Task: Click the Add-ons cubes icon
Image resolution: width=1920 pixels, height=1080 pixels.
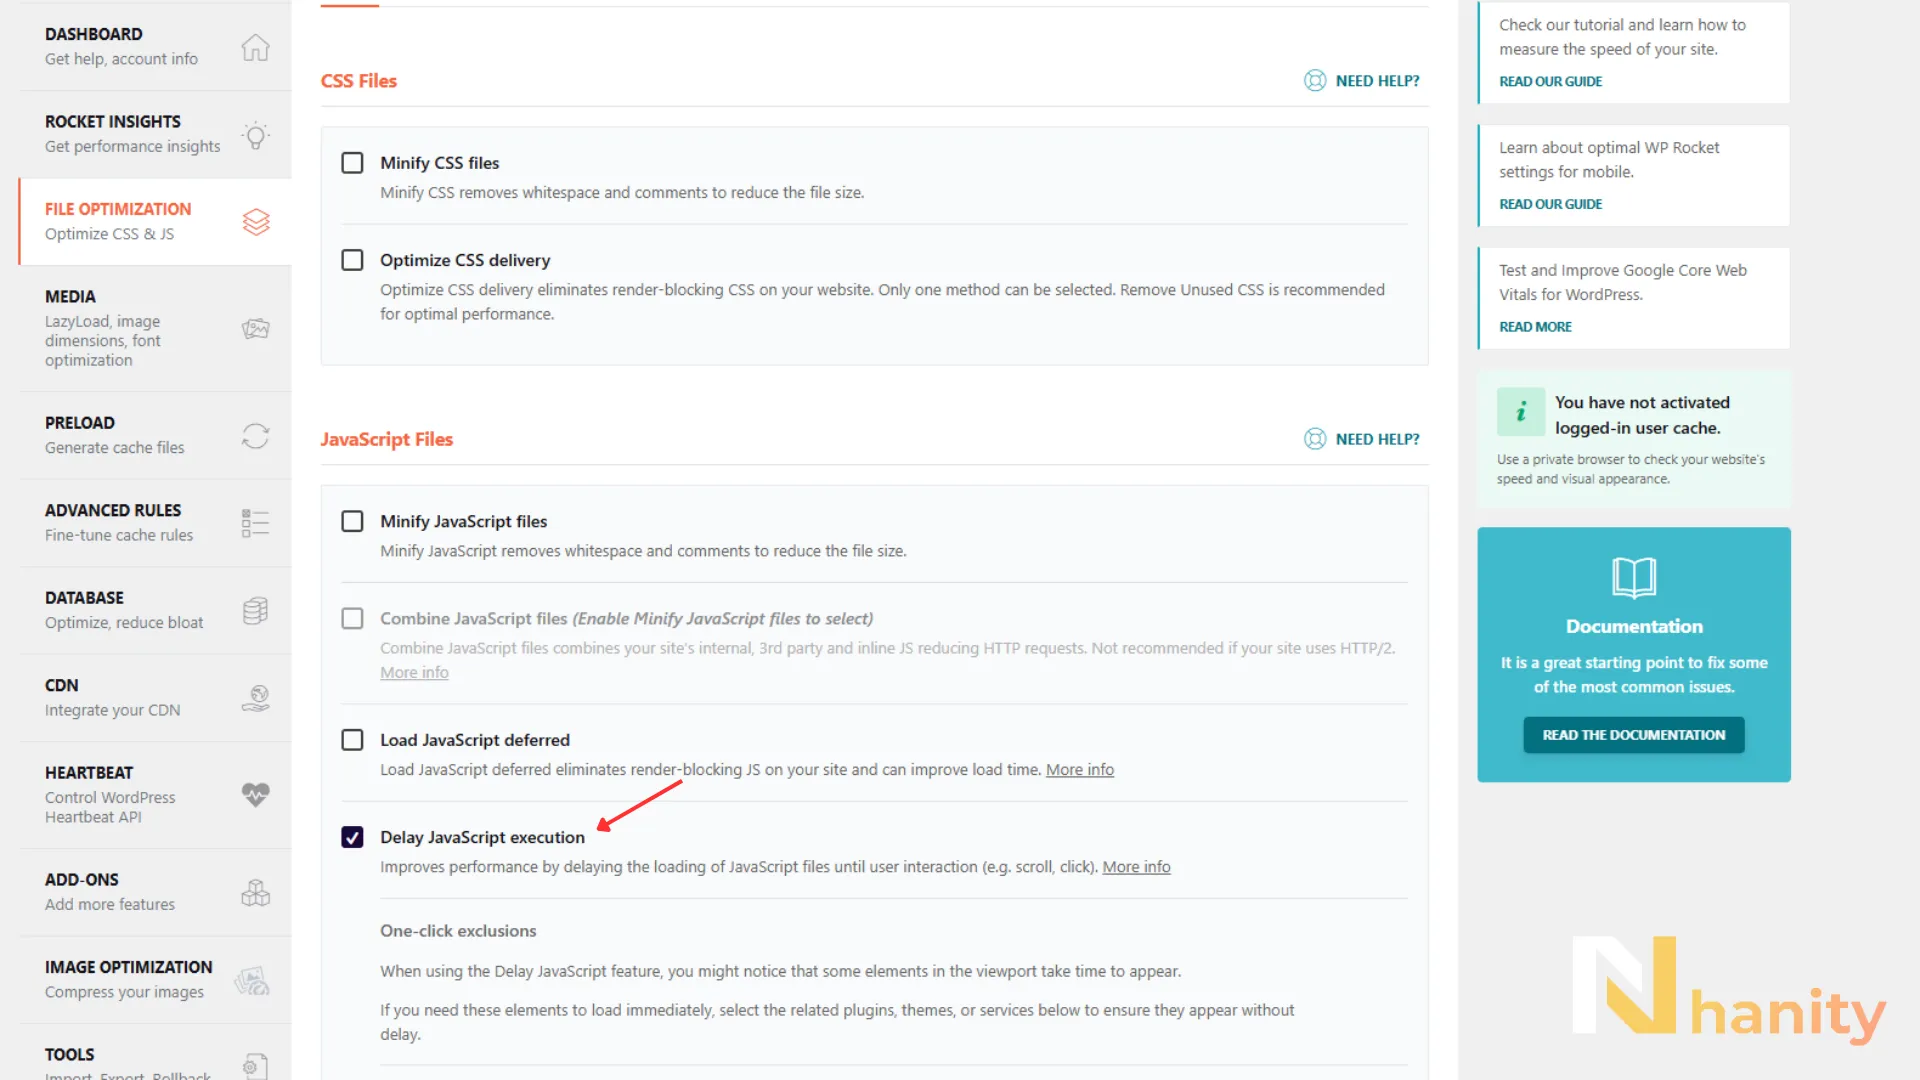Action: pos(256,892)
